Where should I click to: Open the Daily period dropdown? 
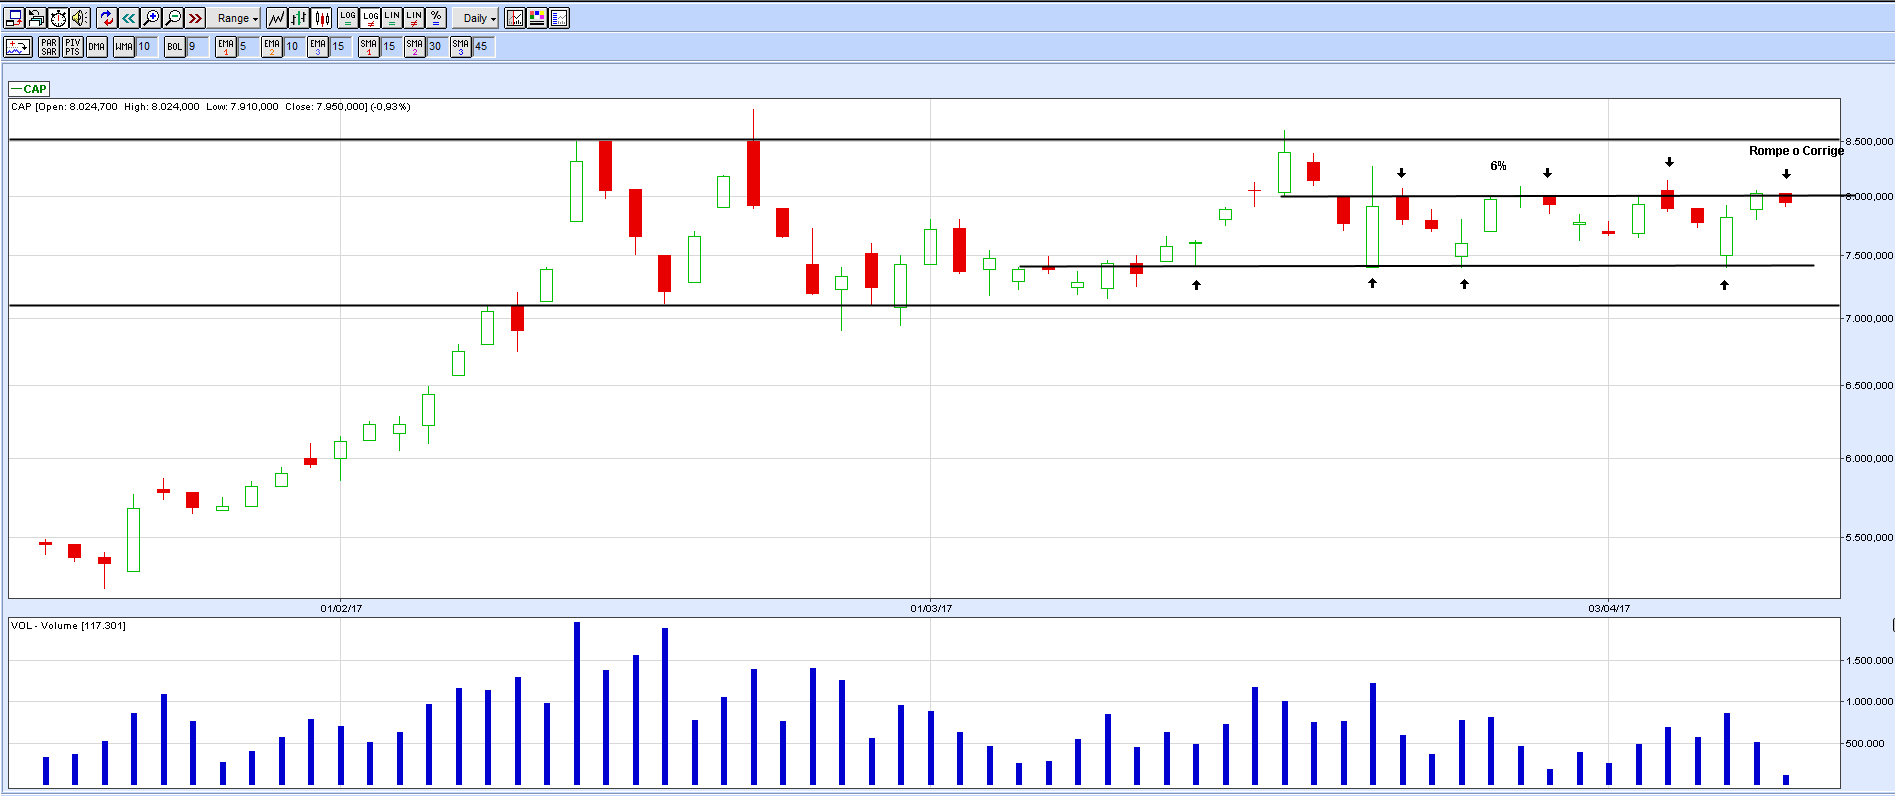(x=476, y=18)
